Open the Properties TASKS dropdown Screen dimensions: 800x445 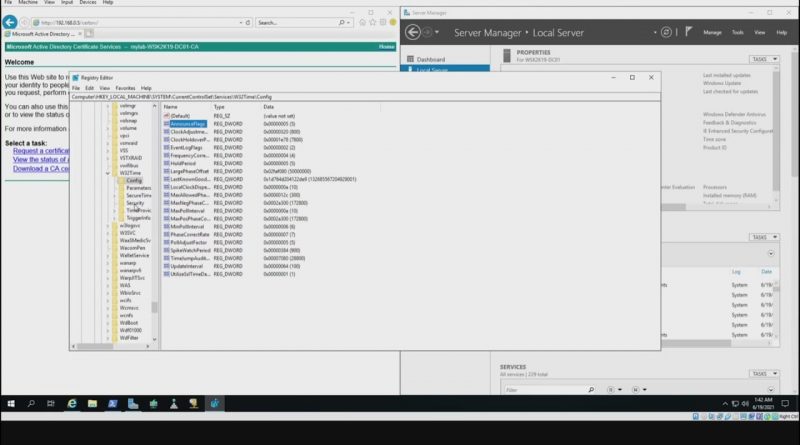(x=764, y=59)
